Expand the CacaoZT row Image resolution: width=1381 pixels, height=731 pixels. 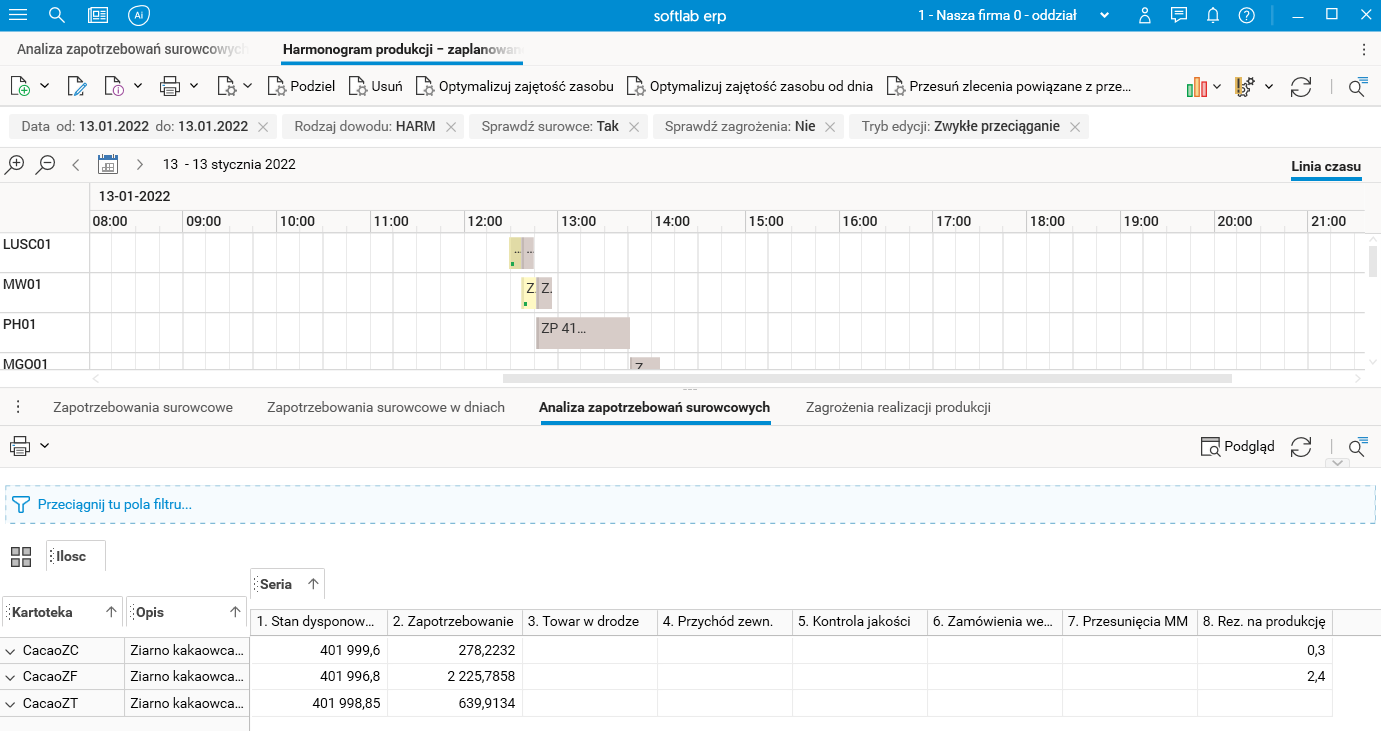coord(11,704)
